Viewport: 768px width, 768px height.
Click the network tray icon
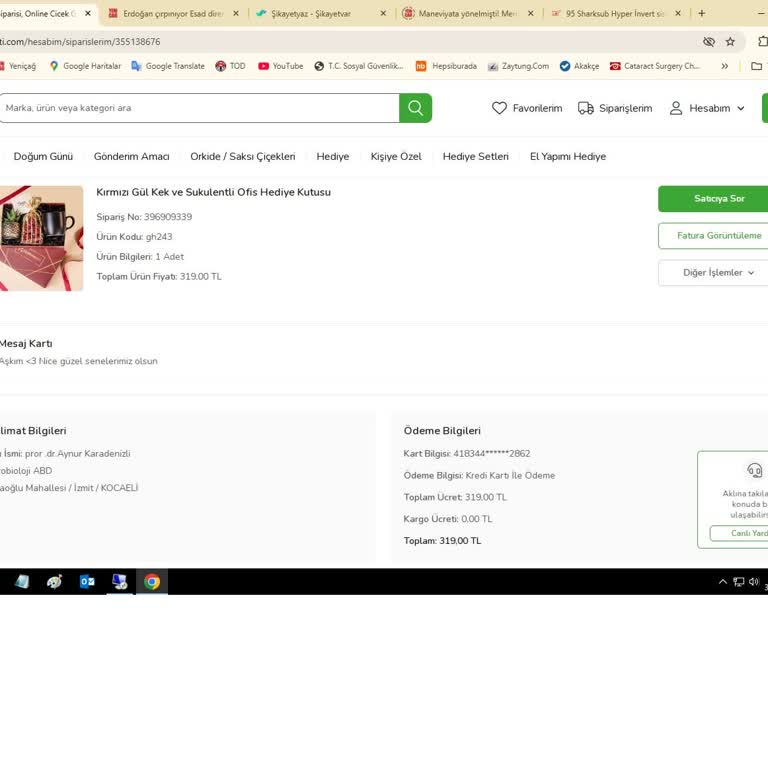(x=738, y=581)
